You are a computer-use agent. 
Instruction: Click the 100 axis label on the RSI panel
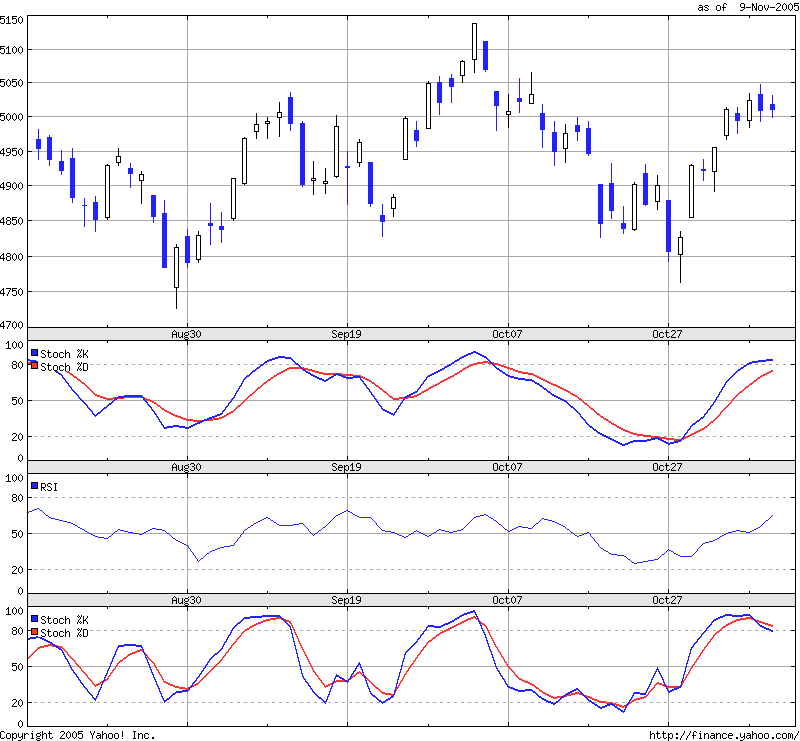point(14,478)
